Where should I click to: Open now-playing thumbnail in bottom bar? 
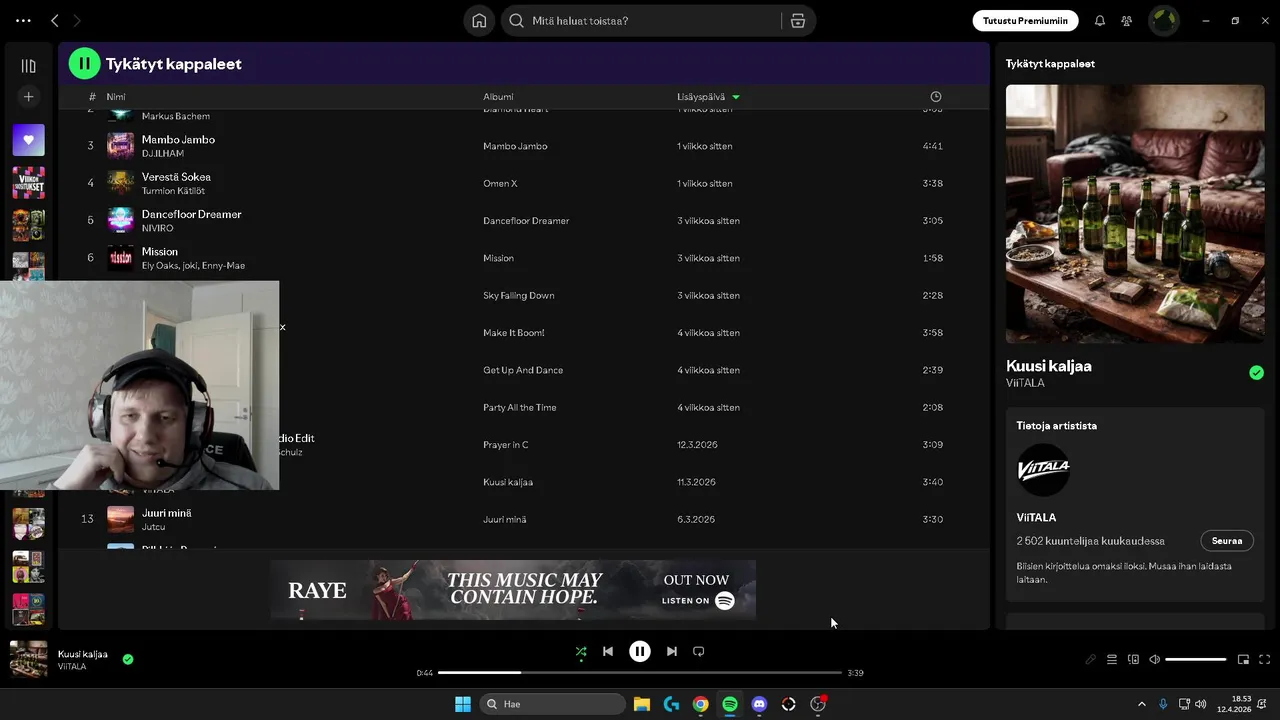pyautogui.click(x=28, y=659)
